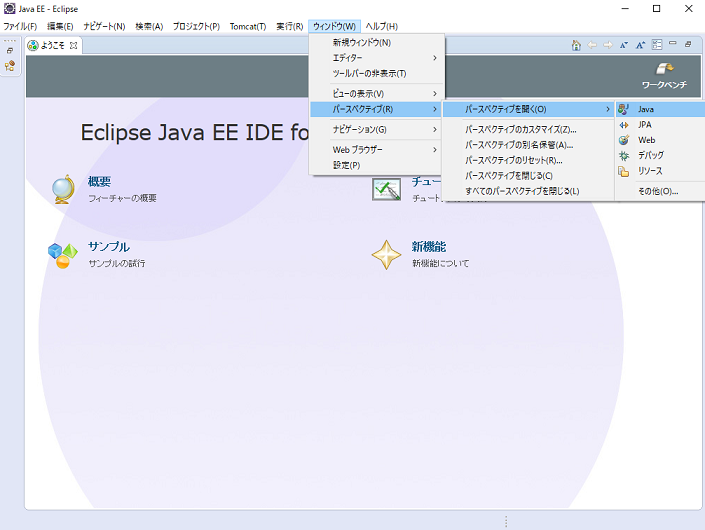
Task: Select the ようこそ tab
Action: (x=53, y=45)
